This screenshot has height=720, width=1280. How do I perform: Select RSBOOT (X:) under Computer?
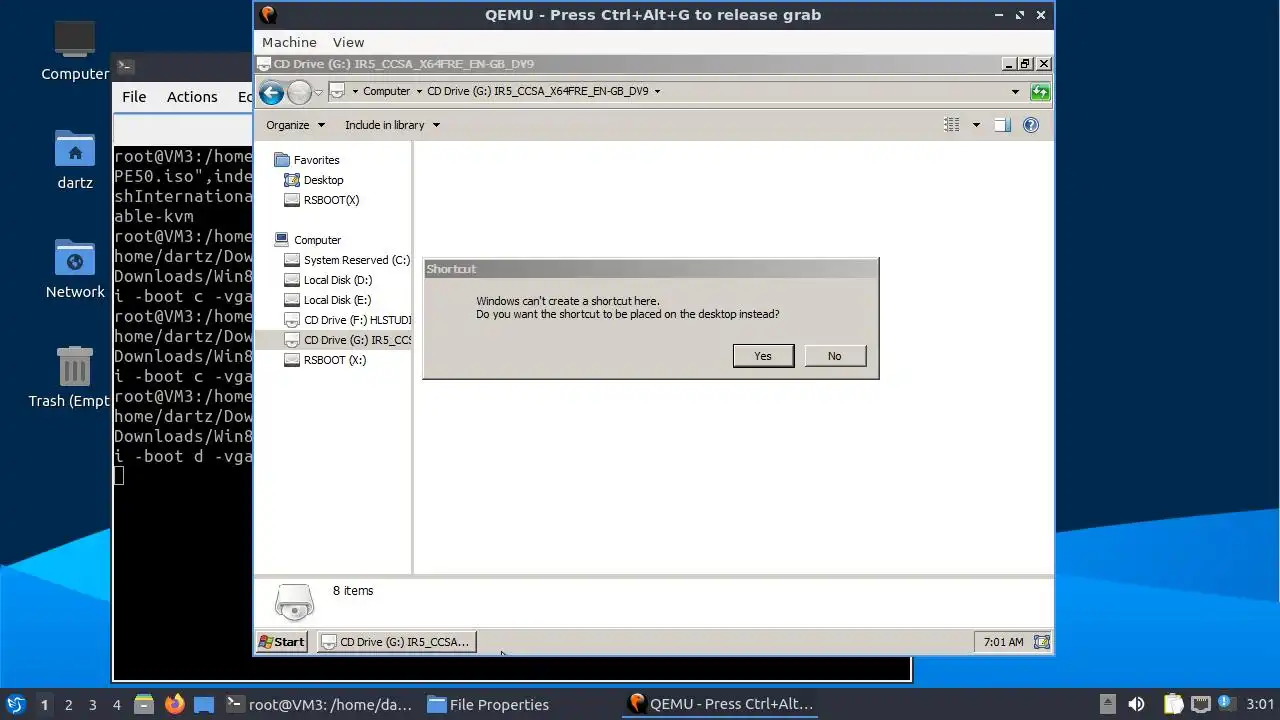pos(325,360)
